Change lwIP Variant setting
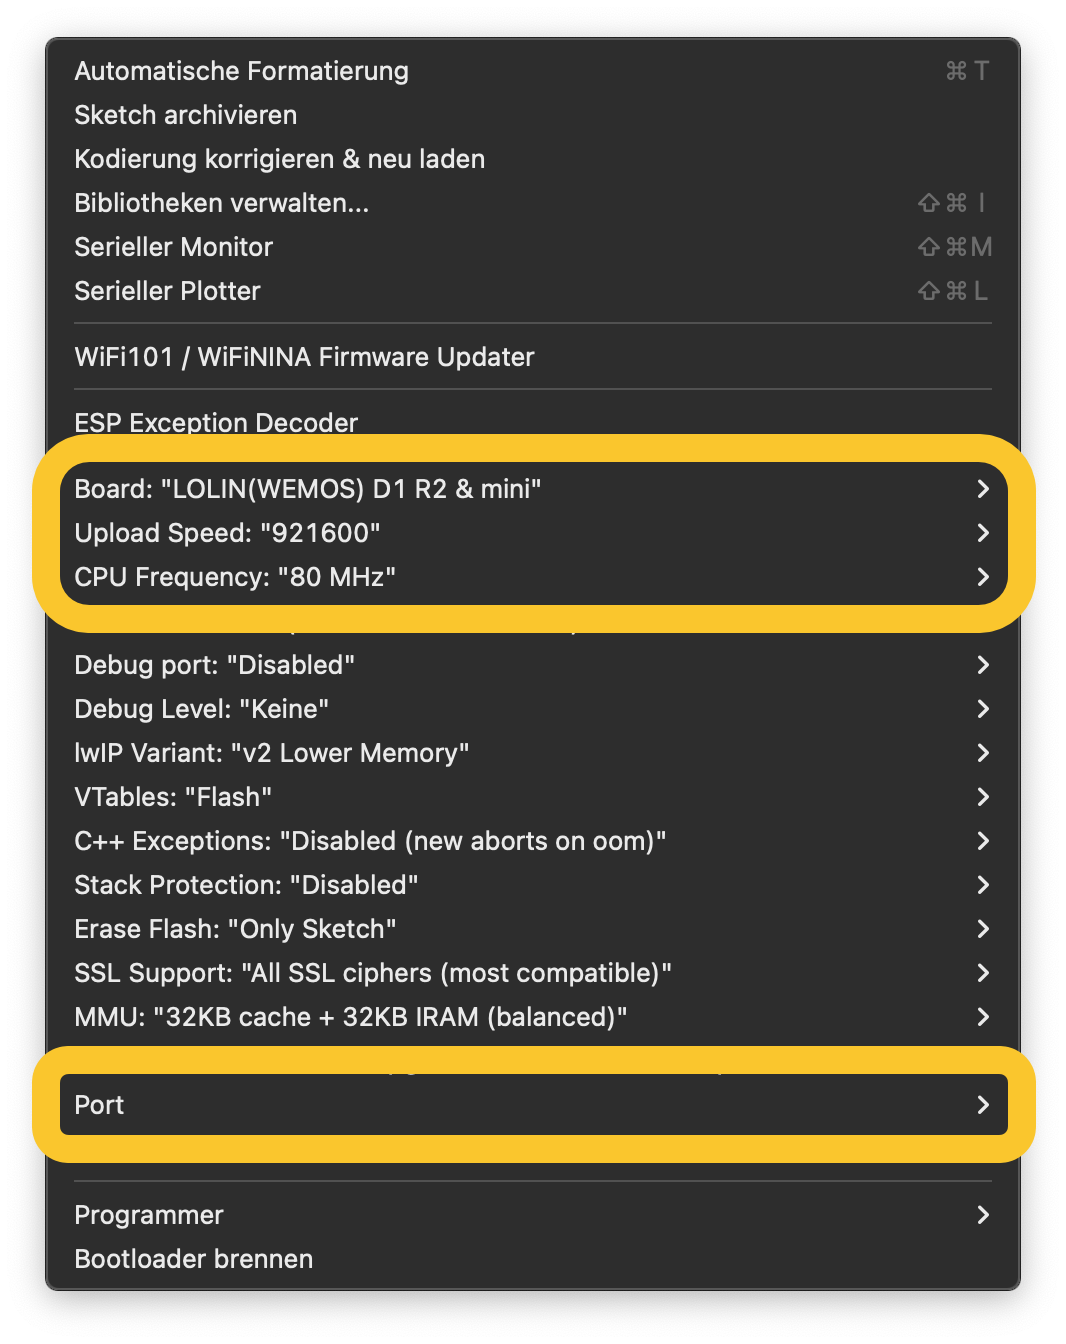The height and width of the screenshot is (1344, 1066). pos(271,753)
